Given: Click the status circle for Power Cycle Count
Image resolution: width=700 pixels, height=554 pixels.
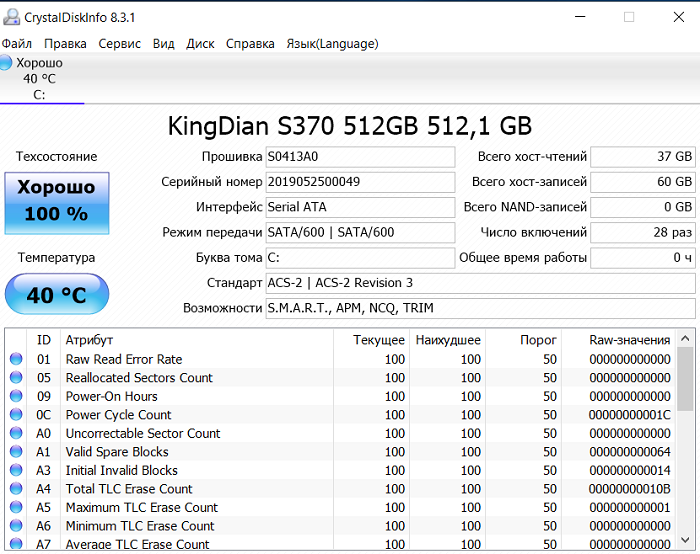Looking at the screenshot, I should 16,415.
